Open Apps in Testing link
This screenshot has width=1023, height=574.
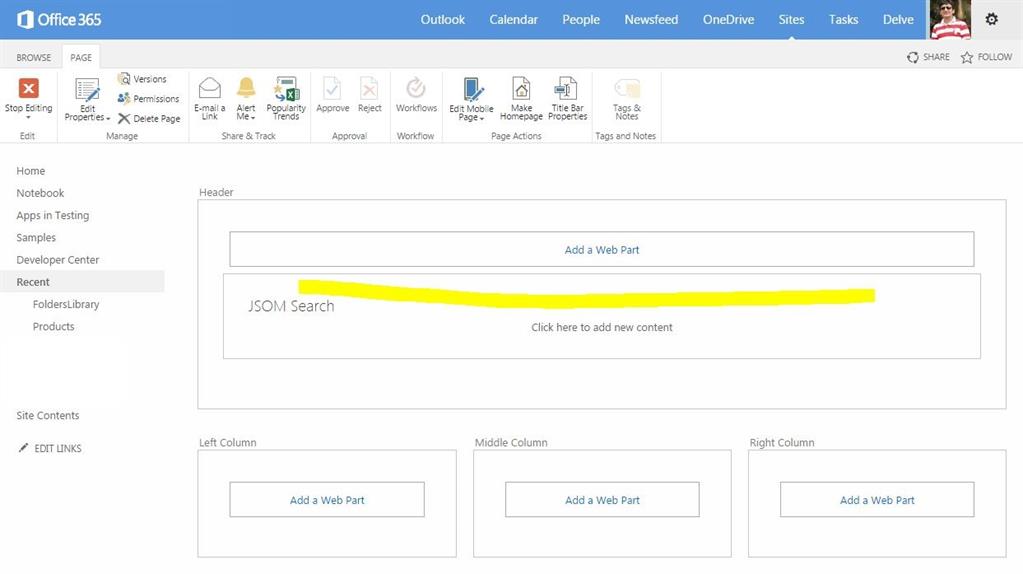click(53, 215)
